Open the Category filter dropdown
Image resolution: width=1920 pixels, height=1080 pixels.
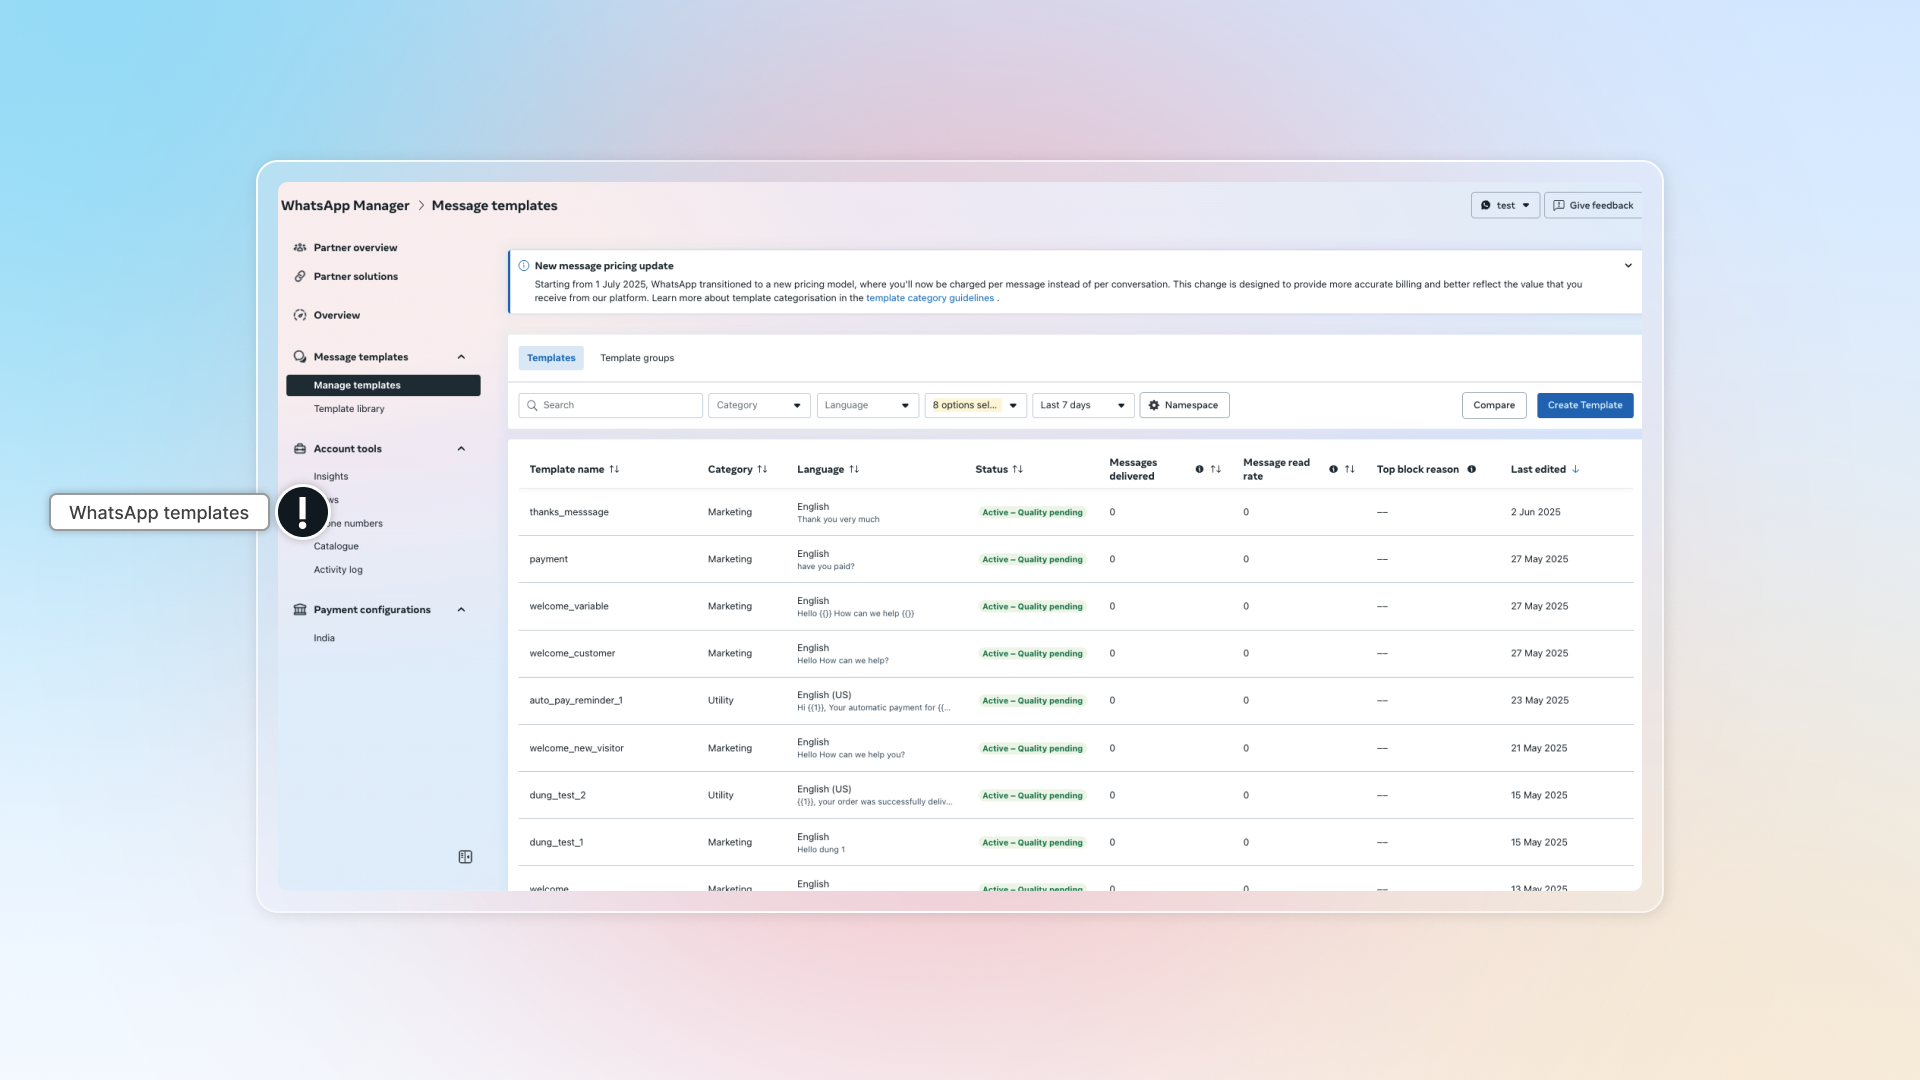pos(759,406)
